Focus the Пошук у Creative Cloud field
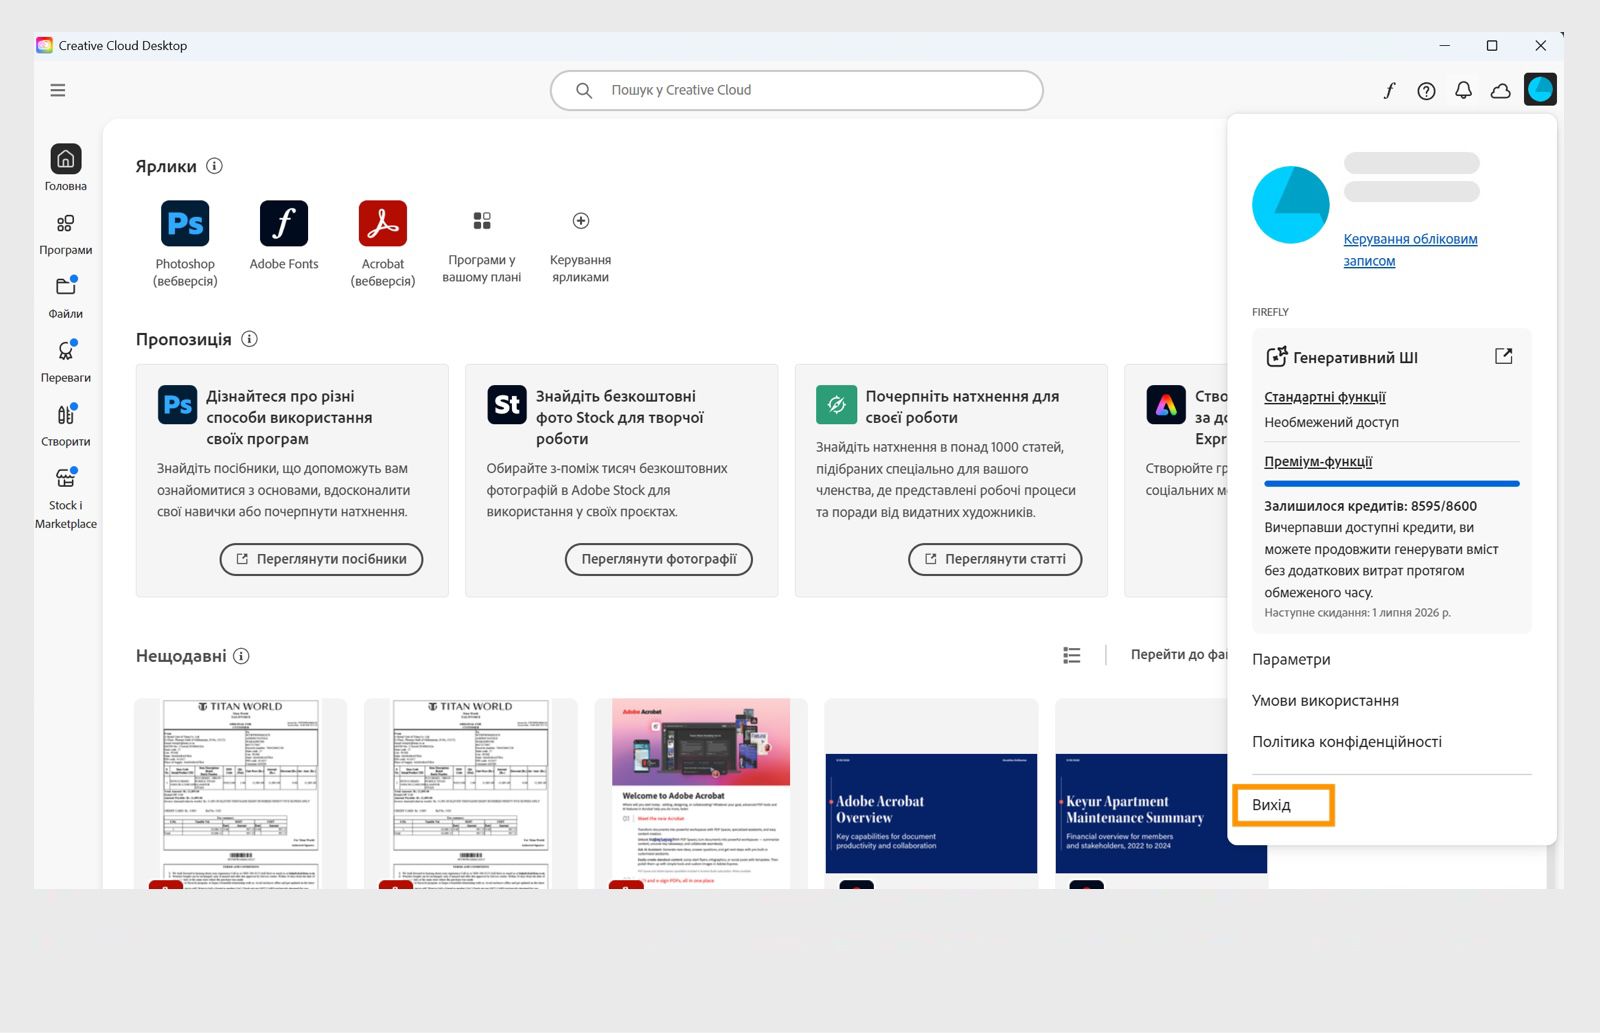1600x1033 pixels. [x=796, y=90]
